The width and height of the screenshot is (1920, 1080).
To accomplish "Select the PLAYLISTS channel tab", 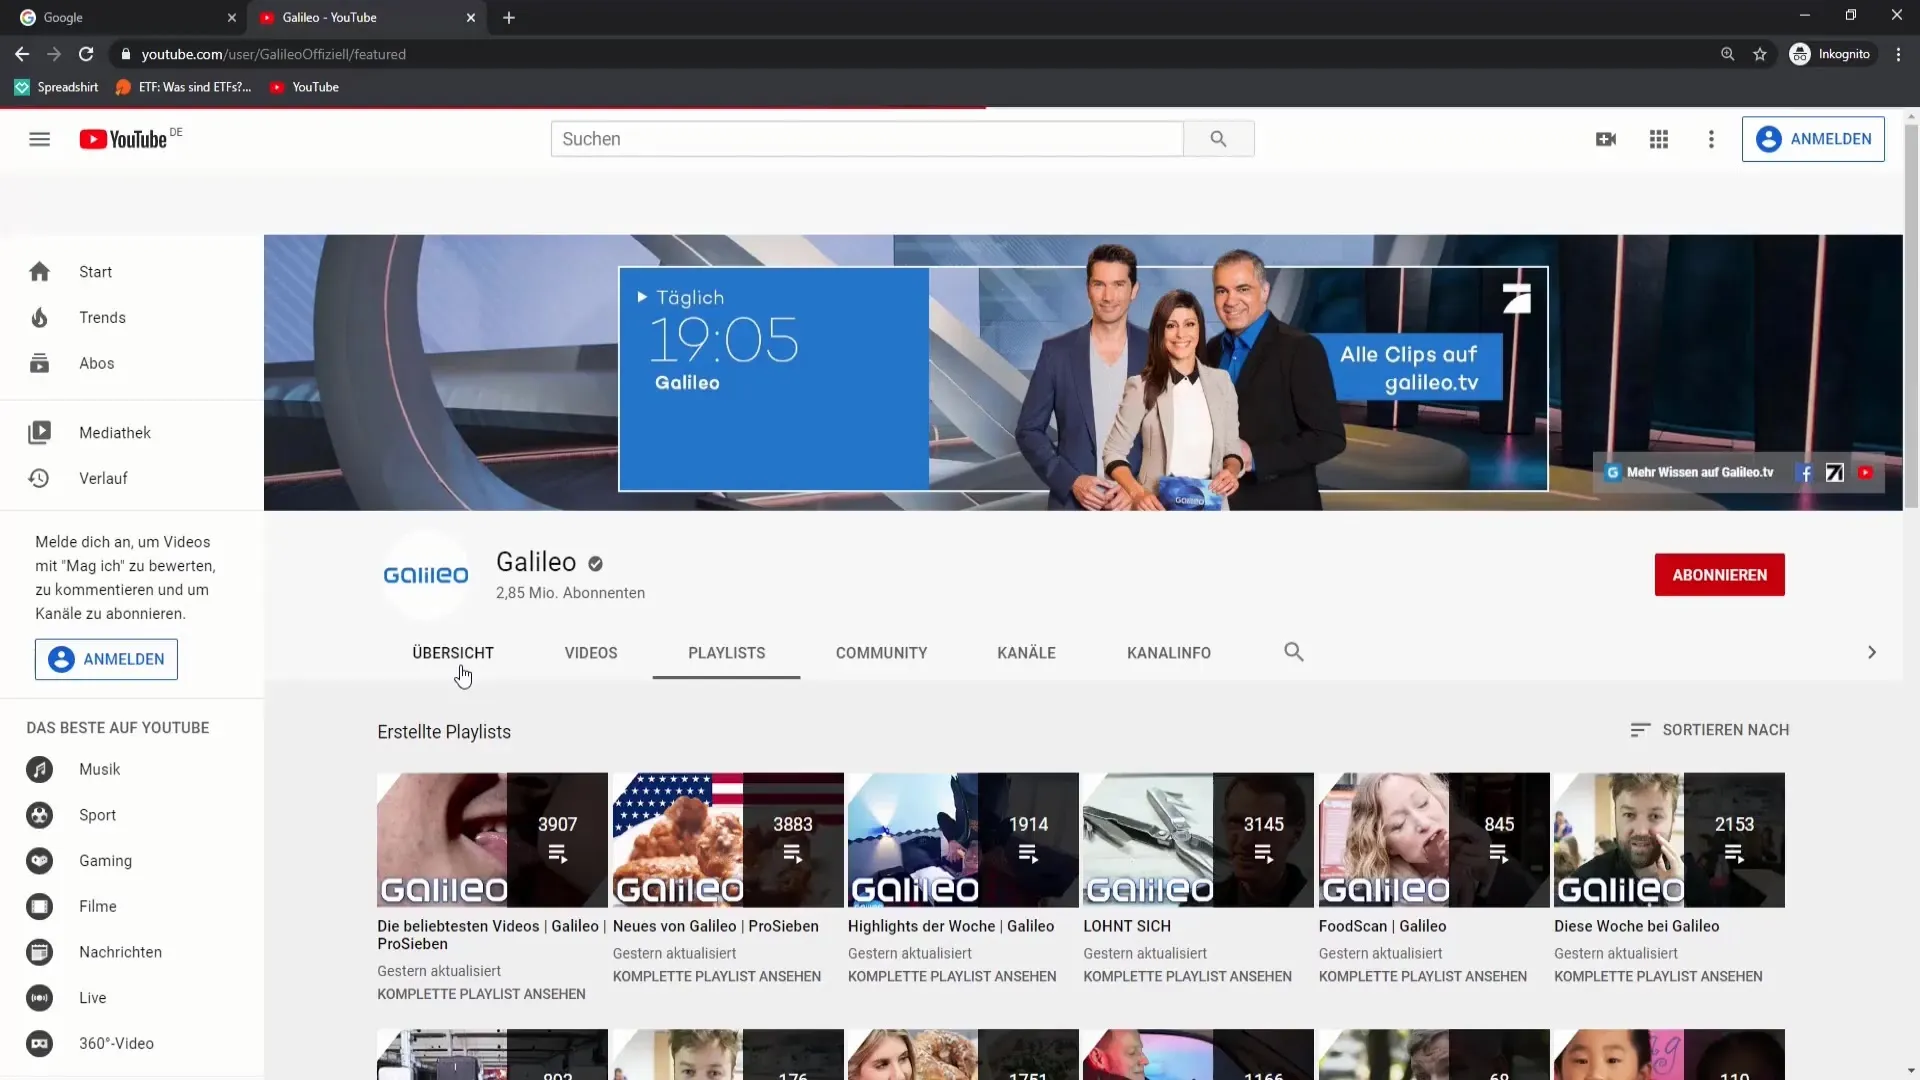I will (x=726, y=653).
